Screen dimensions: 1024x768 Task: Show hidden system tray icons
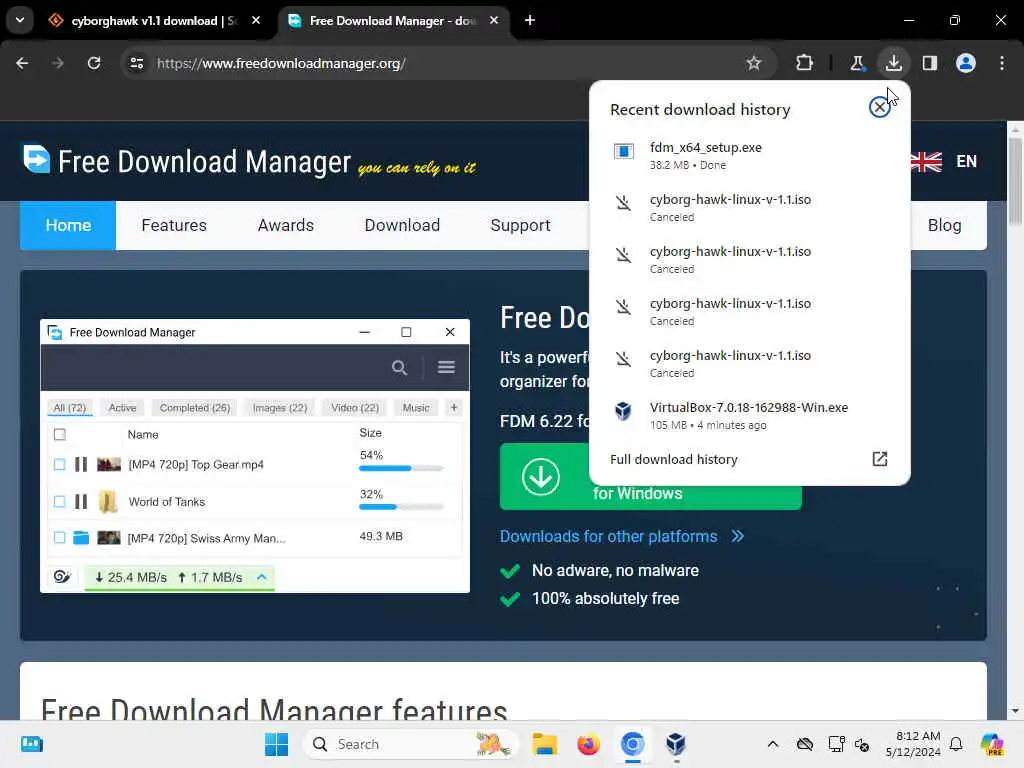tap(773, 744)
